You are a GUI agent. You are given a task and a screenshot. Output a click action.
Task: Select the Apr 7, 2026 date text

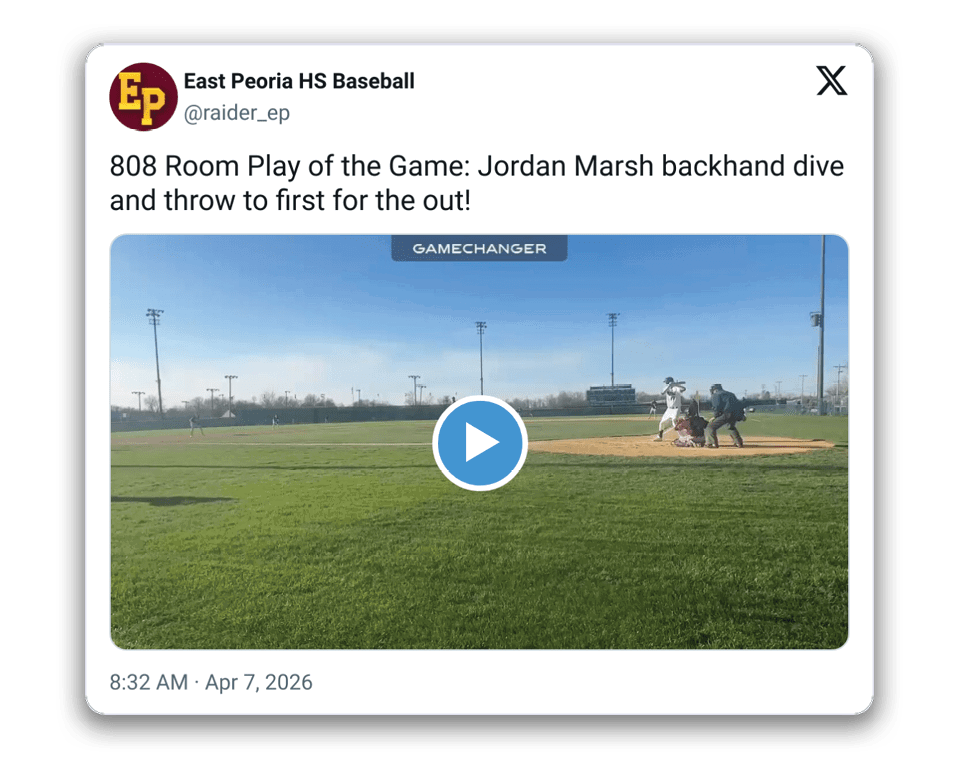259,682
